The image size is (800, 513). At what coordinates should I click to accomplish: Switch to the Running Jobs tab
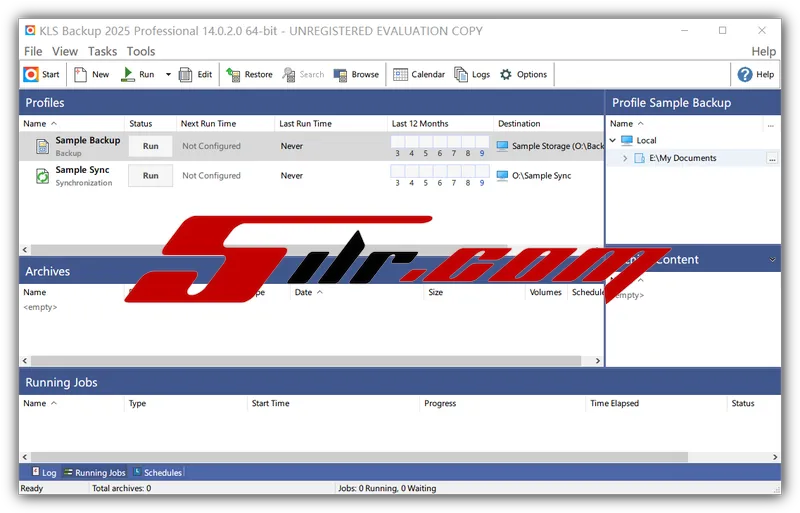[94, 473]
